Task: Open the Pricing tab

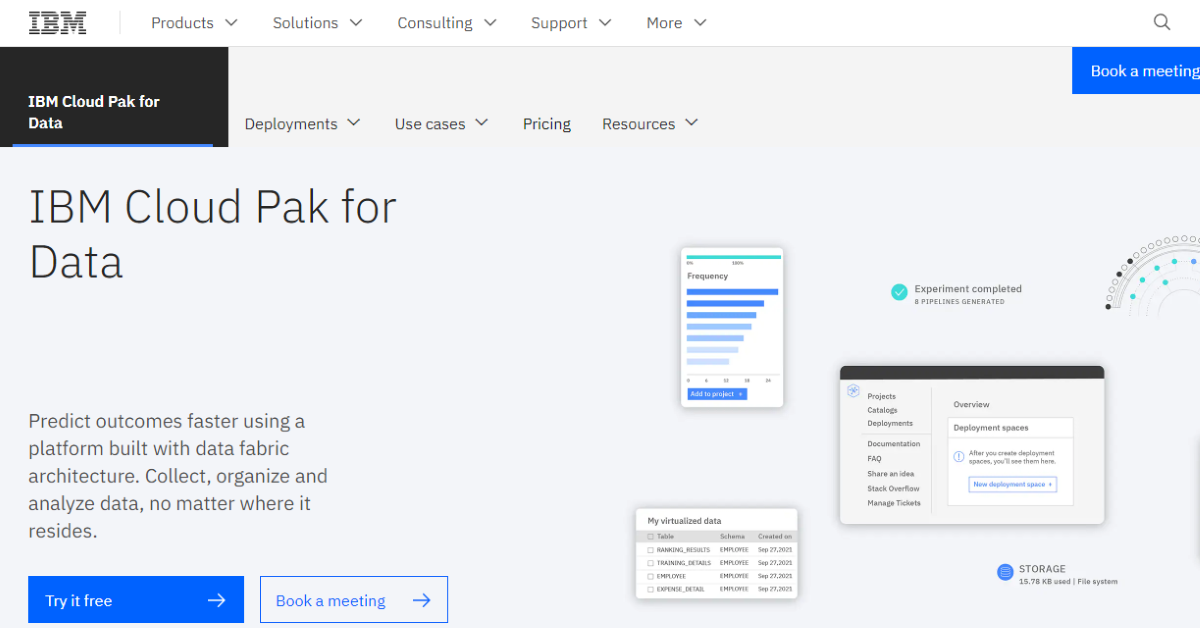Action: pyautogui.click(x=546, y=124)
